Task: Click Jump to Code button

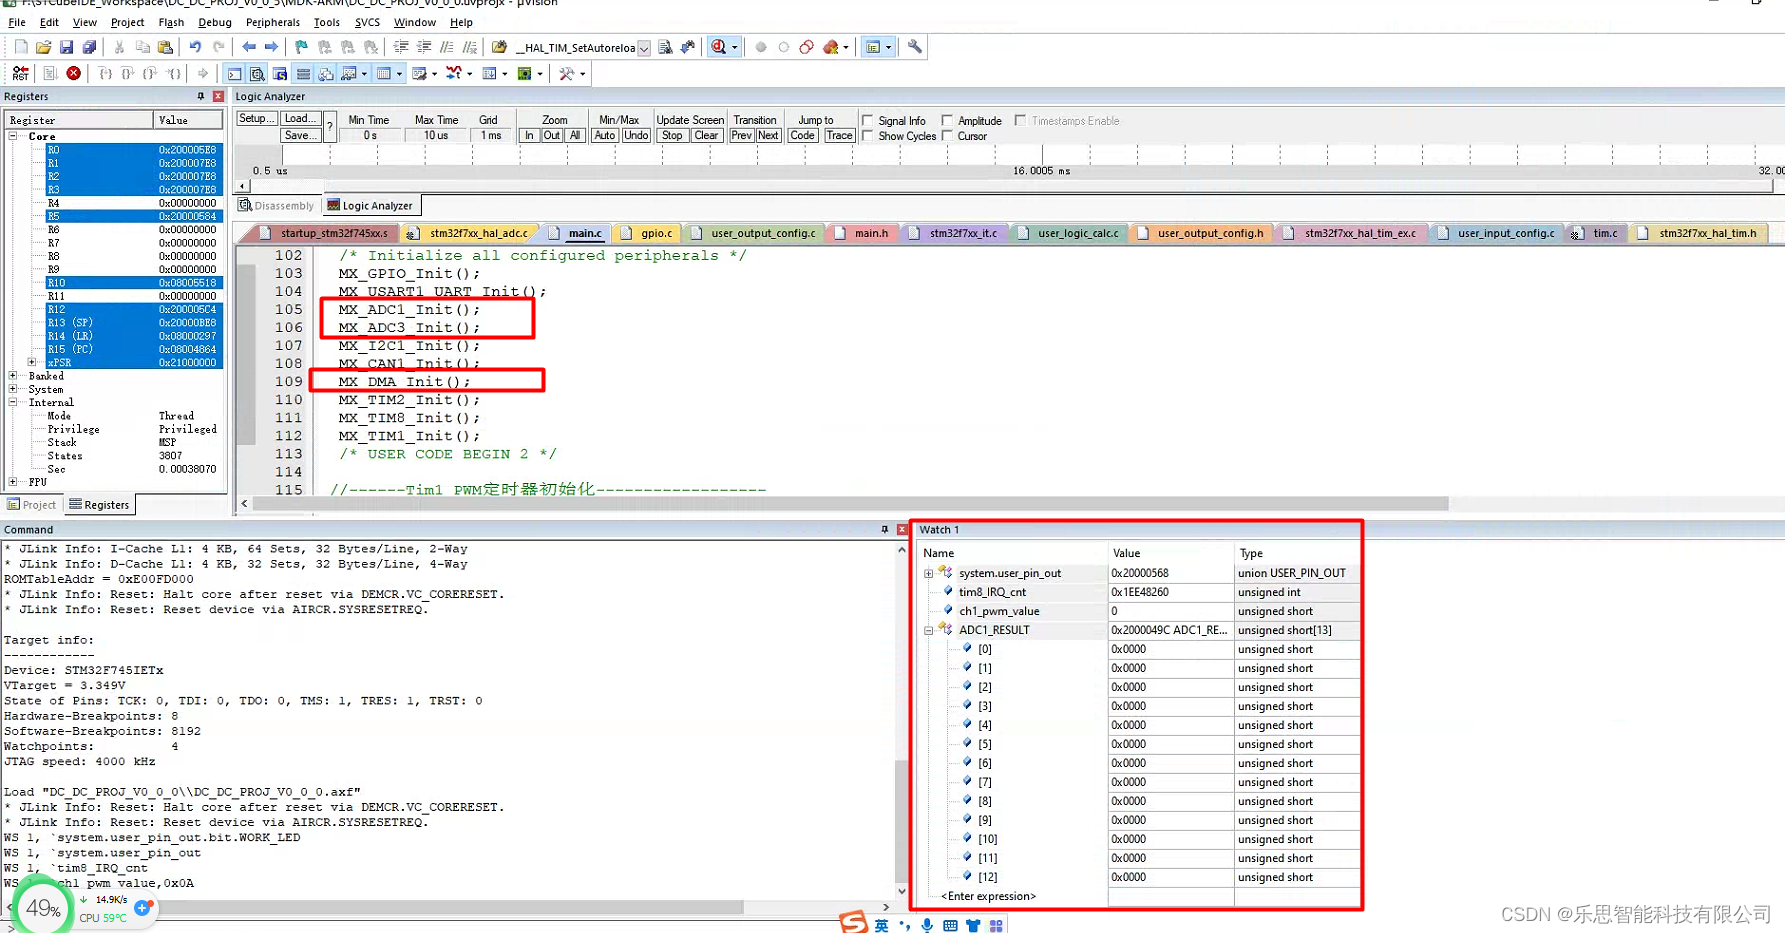Action: pyautogui.click(x=802, y=136)
